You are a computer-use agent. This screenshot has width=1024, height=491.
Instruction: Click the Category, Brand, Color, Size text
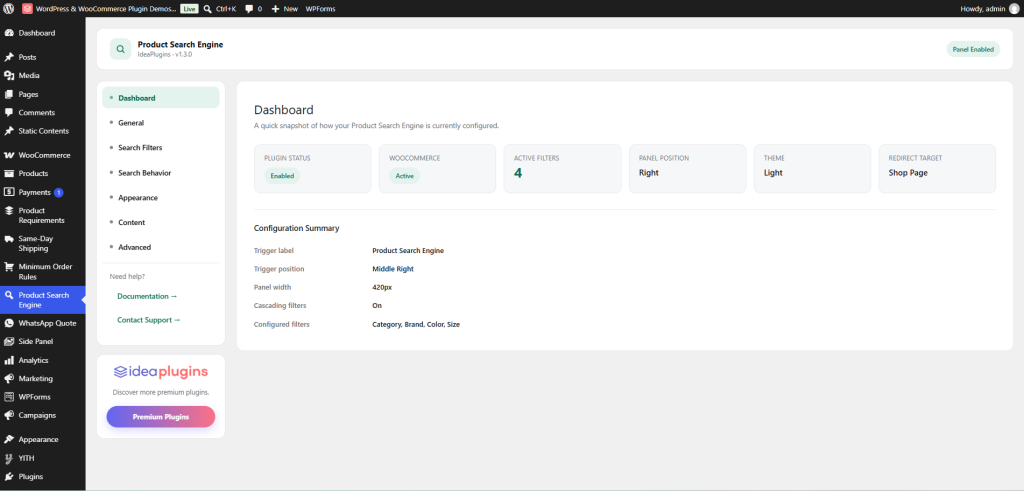tap(416, 325)
